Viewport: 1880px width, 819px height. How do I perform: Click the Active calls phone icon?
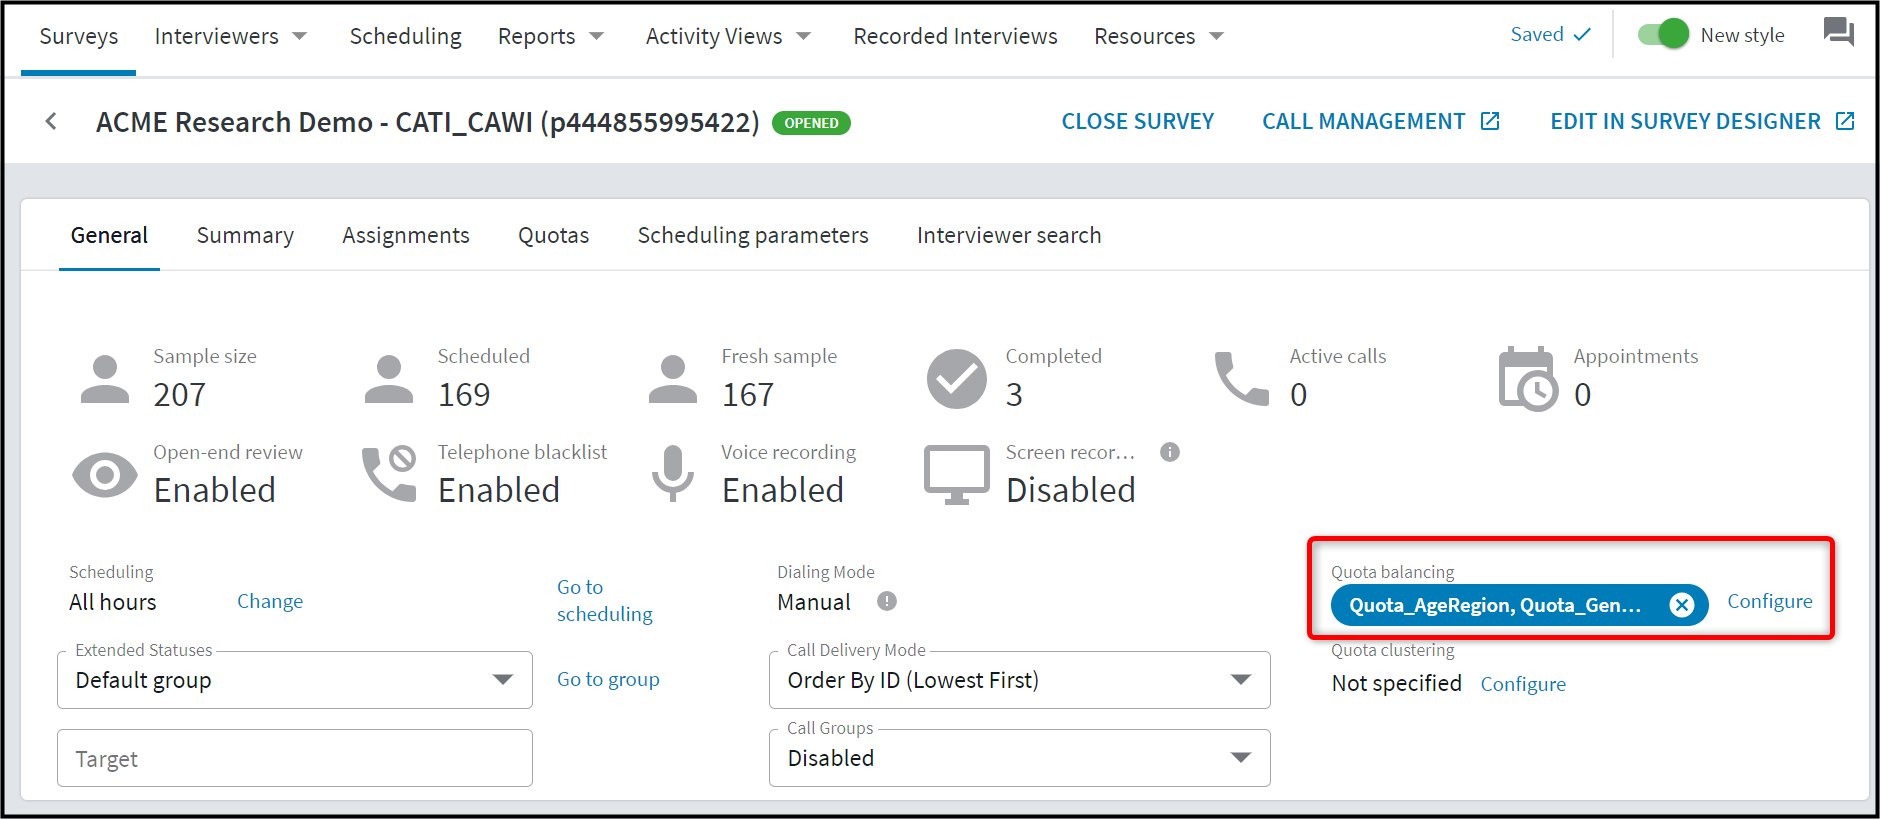point(1241,379)
